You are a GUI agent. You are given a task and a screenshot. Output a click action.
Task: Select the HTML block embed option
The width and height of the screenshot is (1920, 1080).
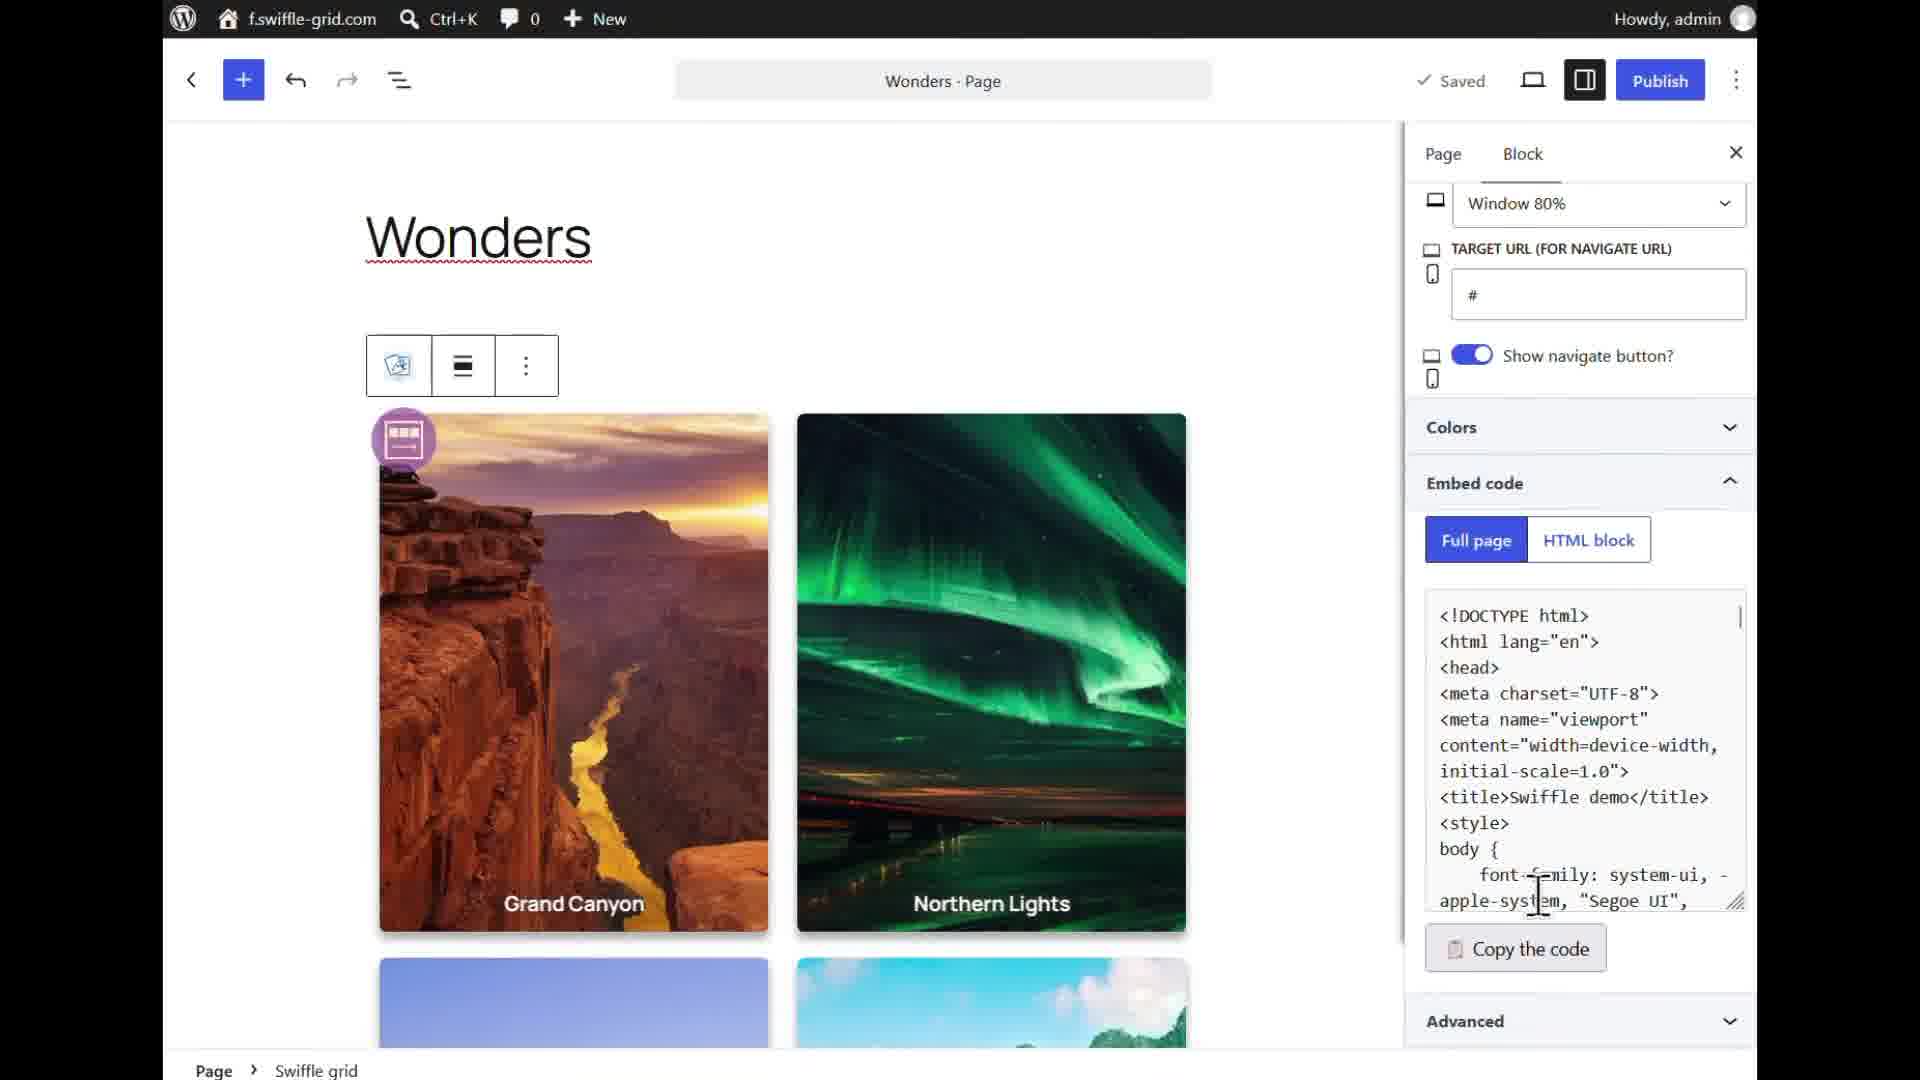click(1589, 540)
